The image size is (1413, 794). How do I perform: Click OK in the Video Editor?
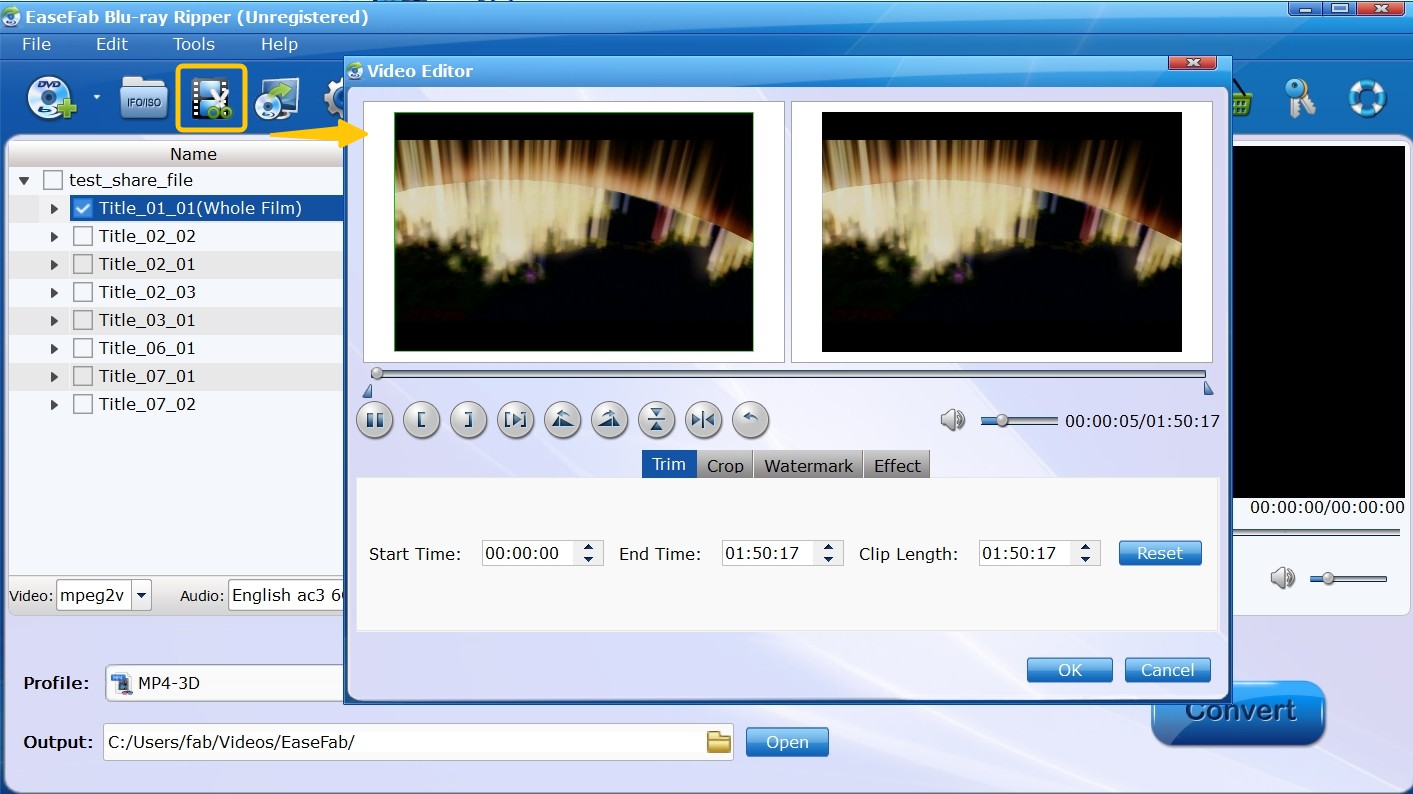(x=1070, y=670)
